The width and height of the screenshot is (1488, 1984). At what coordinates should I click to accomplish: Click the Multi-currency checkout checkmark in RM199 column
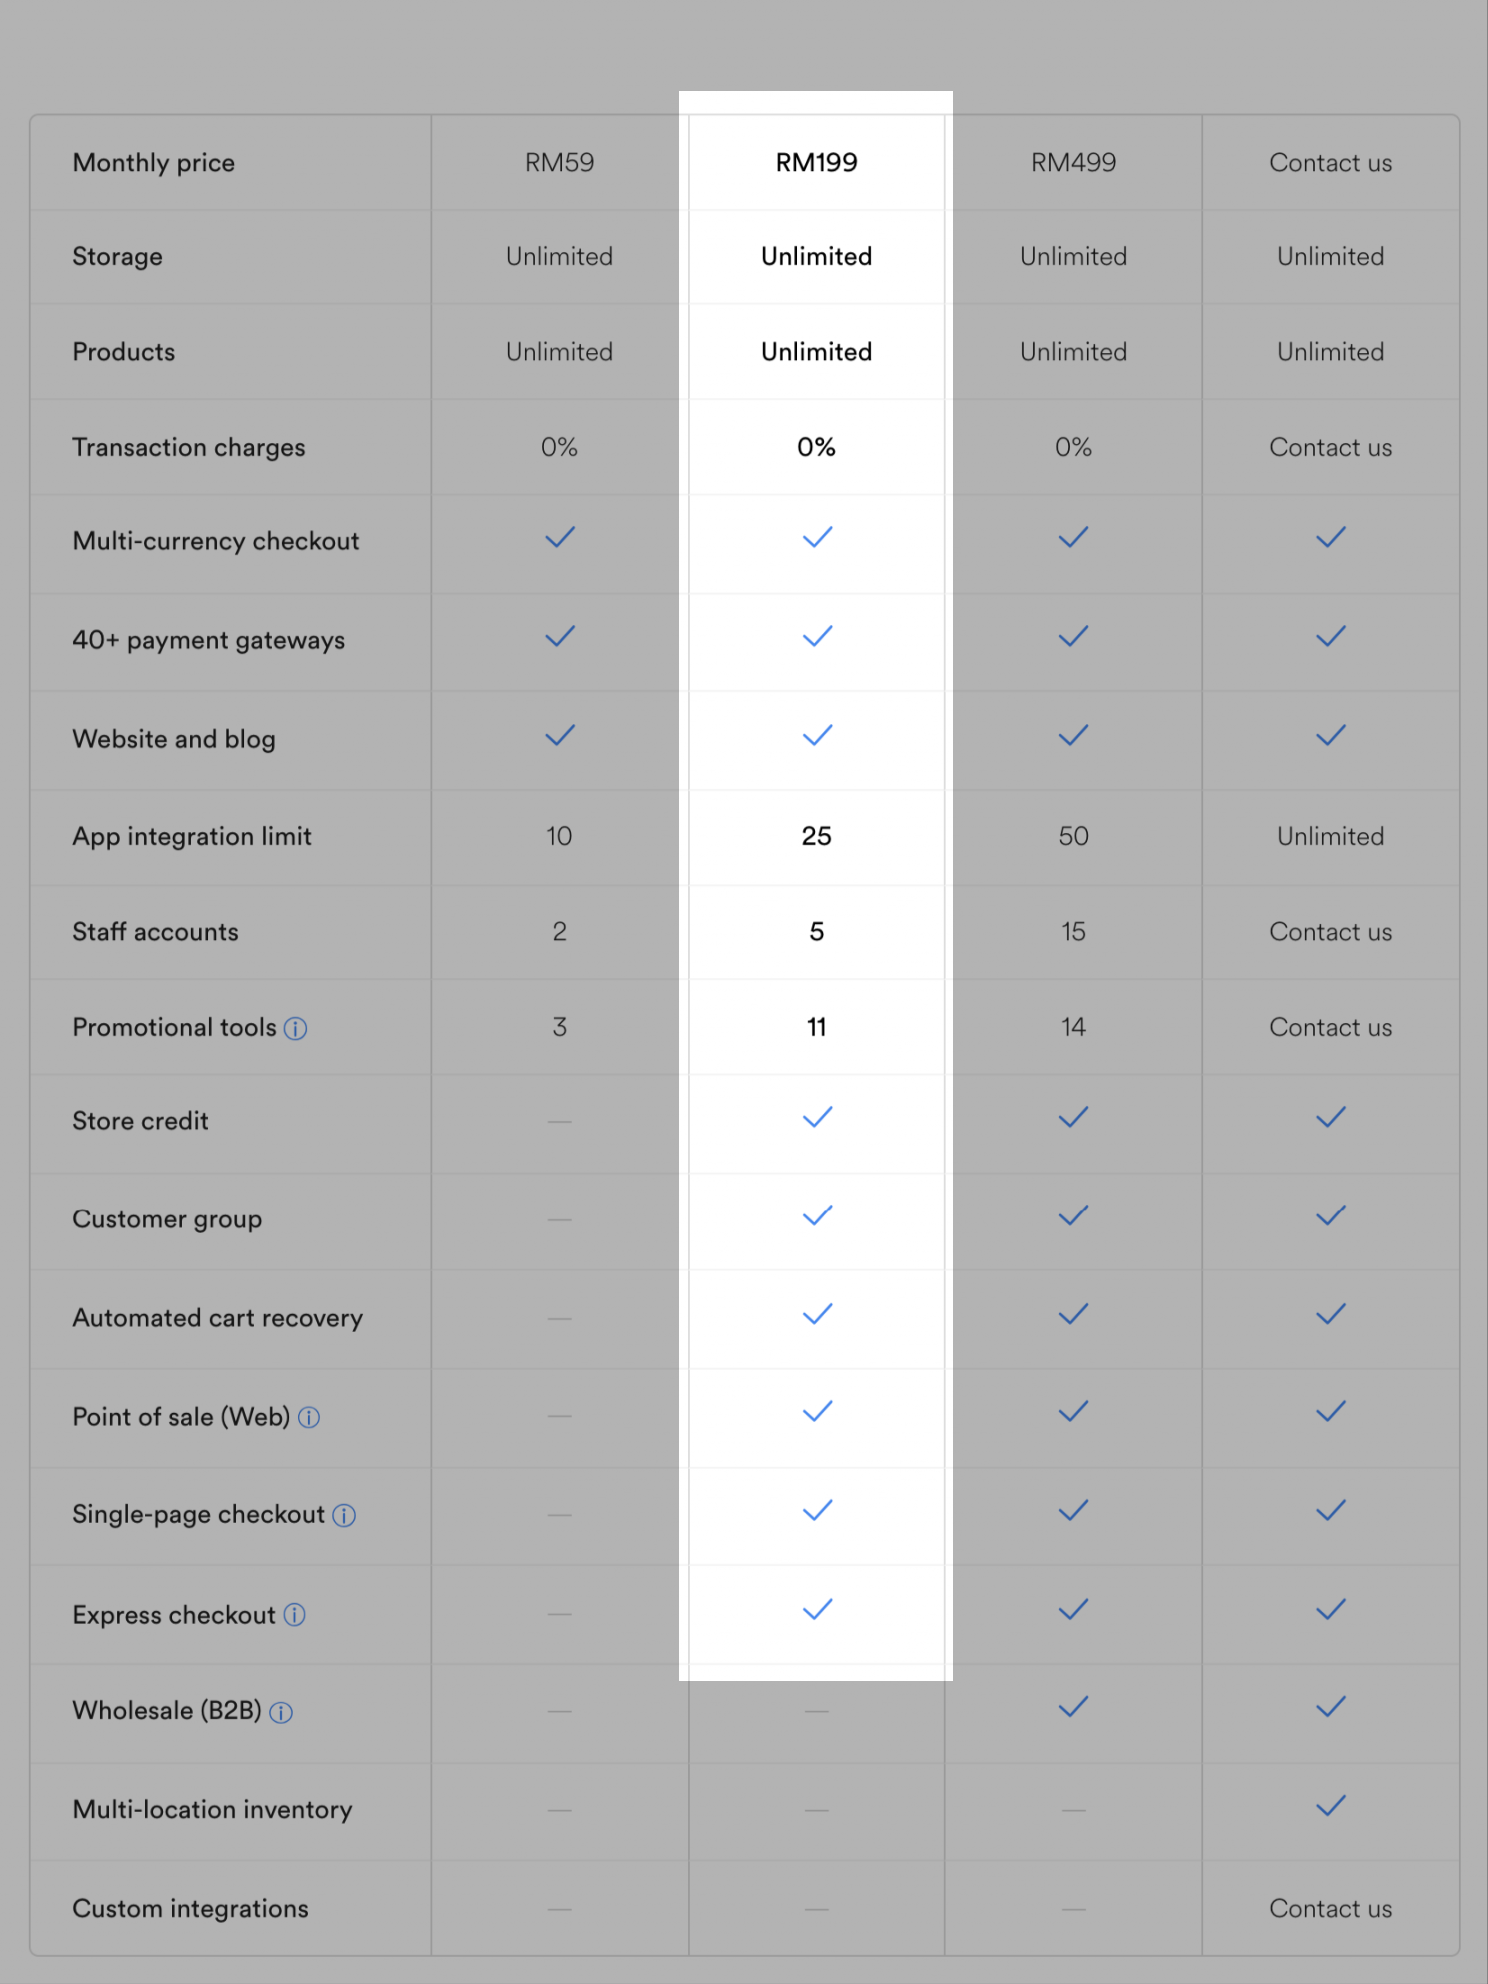coord(817,538)
